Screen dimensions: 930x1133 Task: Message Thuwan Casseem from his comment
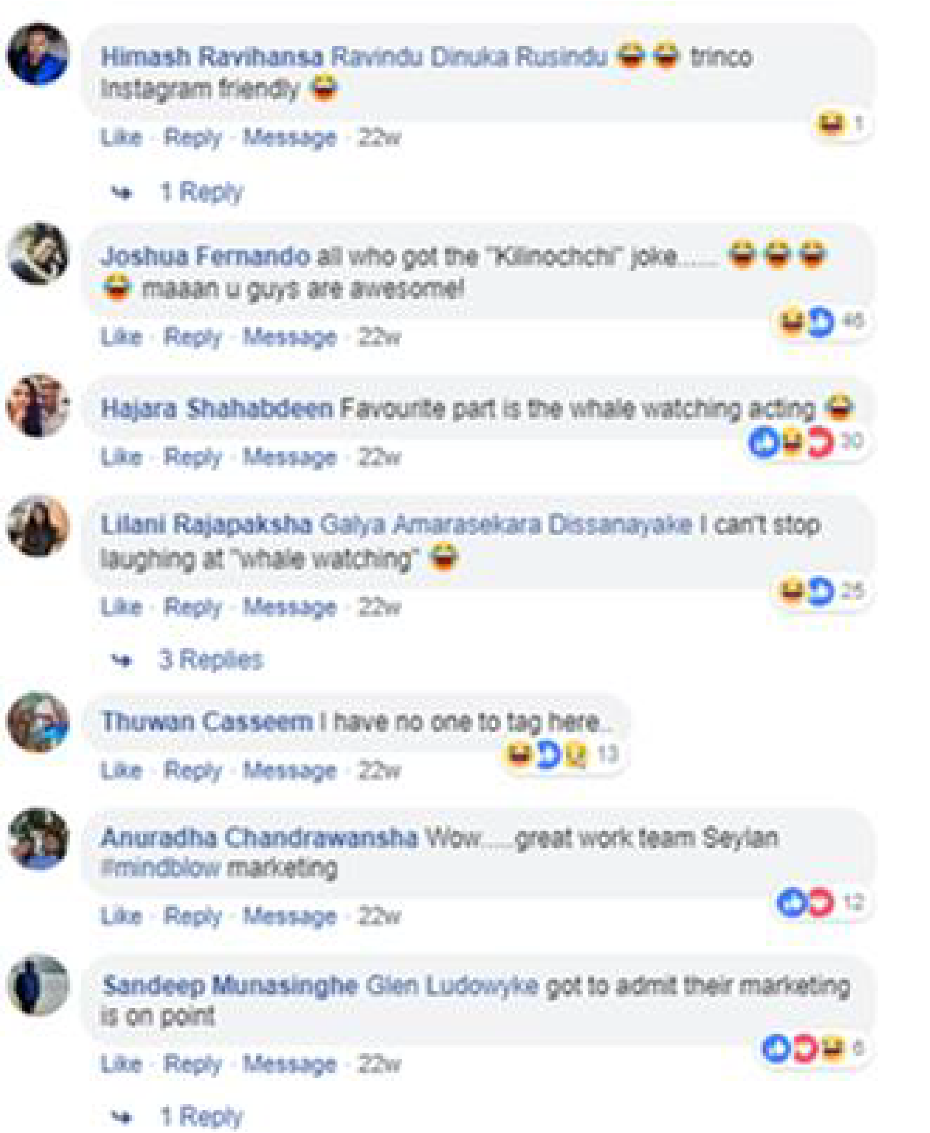tap(289, 771)
